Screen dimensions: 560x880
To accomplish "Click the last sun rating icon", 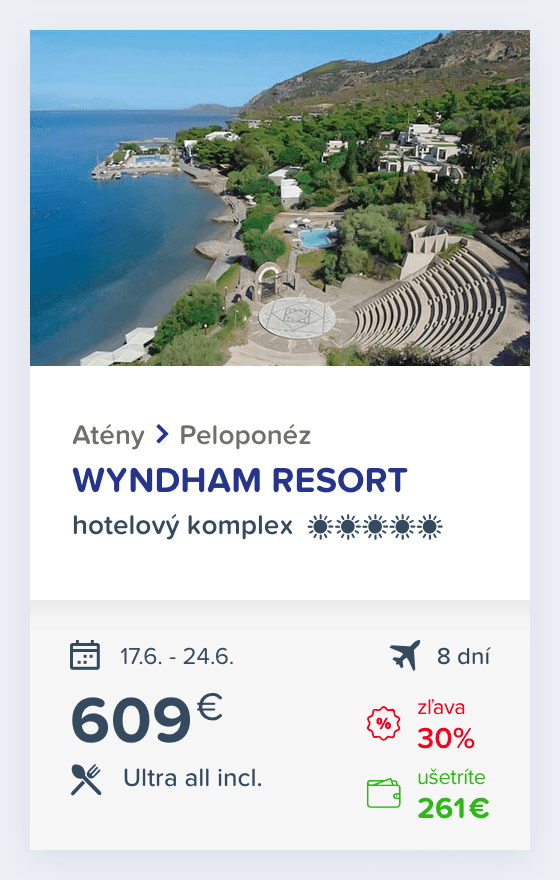I will (430, 527).
